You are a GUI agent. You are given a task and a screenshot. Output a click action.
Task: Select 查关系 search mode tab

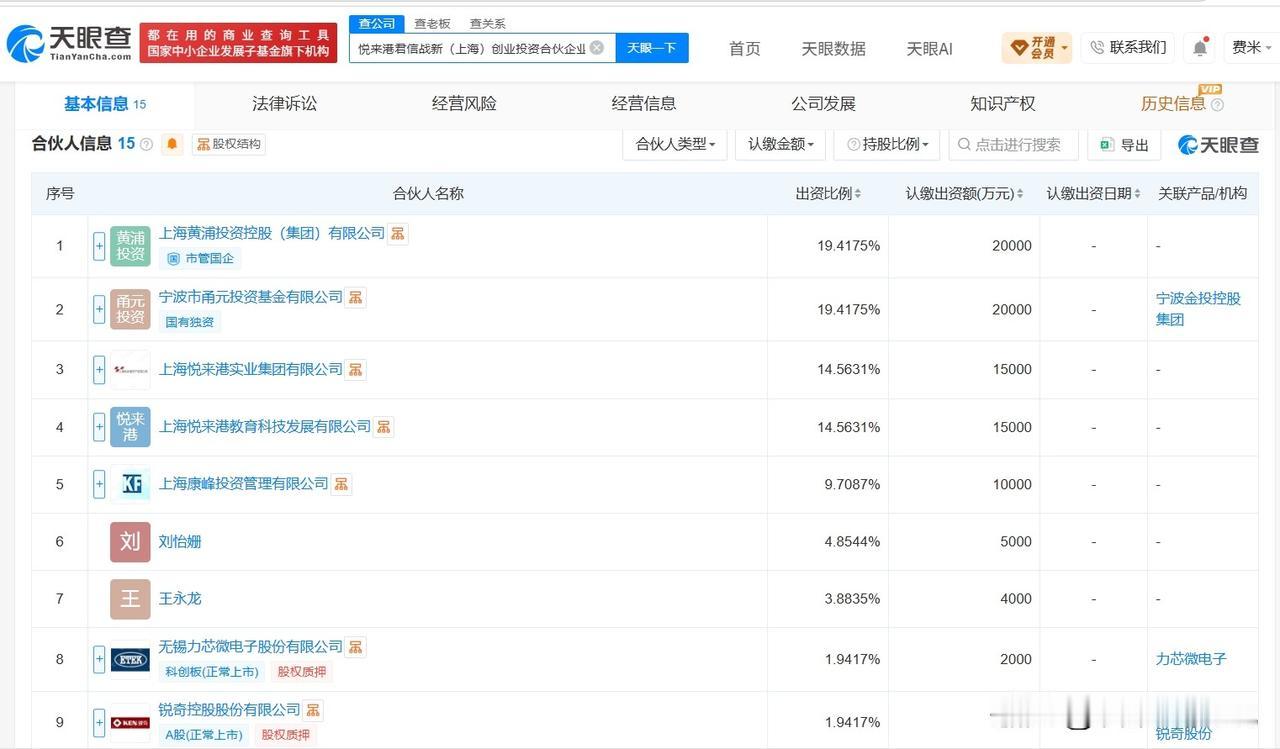tap(487, 24)
